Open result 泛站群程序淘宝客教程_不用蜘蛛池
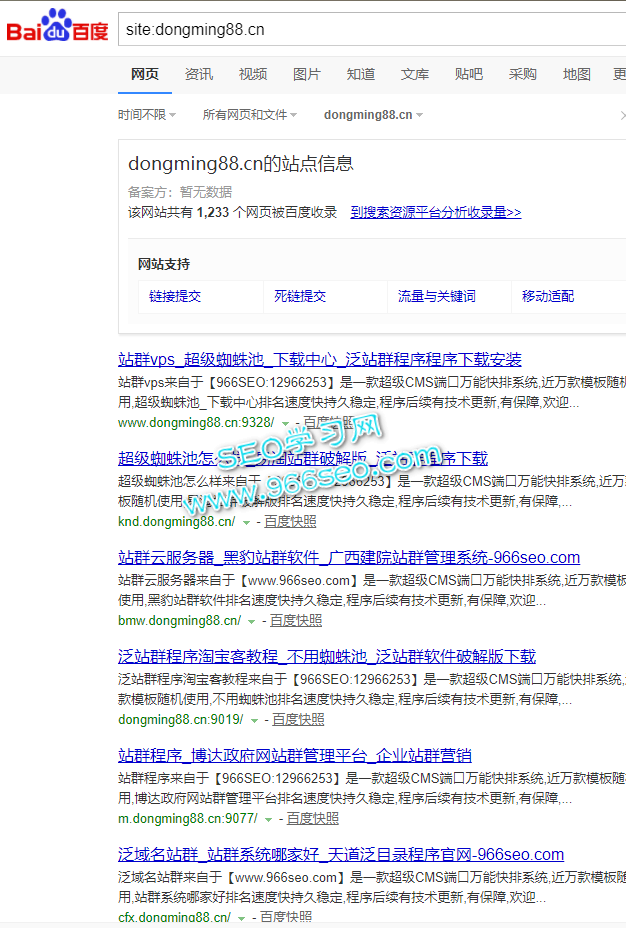The height and width of the screenshot is (928, 626). click(x=327, y=656)
